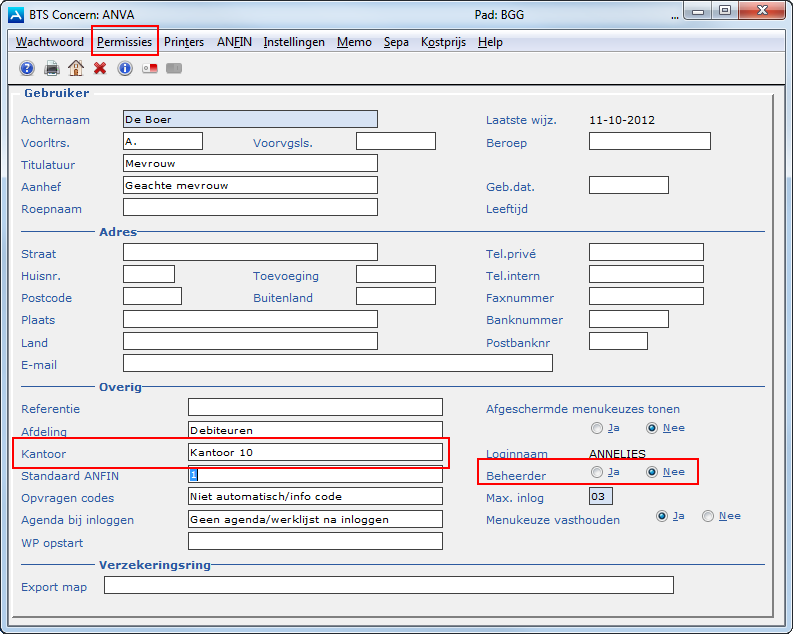This screenshot has width=793, height=634.
Task: Select Ja for Afgeschermde menukeuzes tonen
Action: click(597, 428)
